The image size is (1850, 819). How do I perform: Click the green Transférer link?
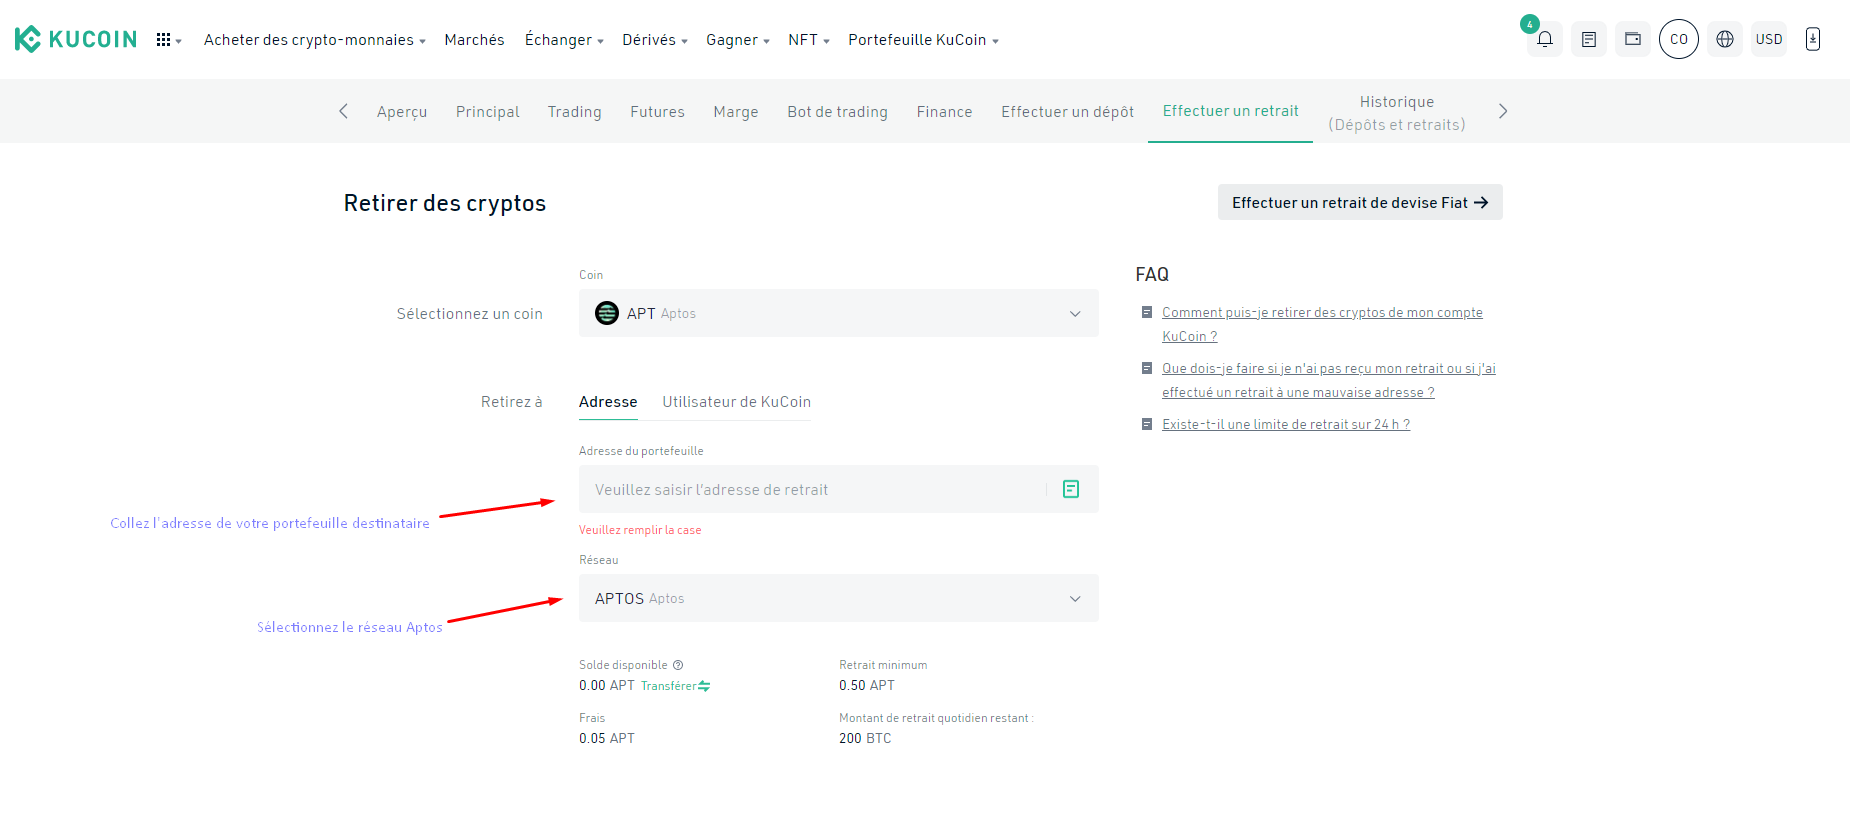675,686
